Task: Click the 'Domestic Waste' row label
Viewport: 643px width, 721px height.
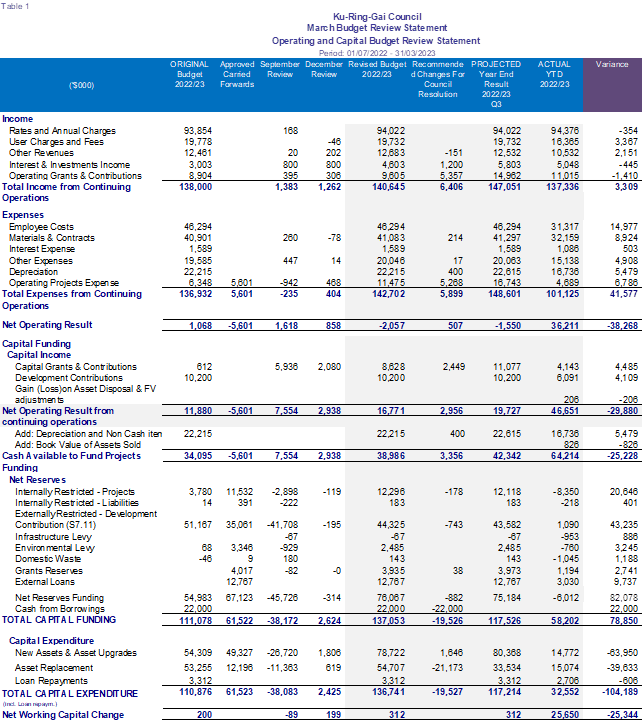Action: point(48,559)
